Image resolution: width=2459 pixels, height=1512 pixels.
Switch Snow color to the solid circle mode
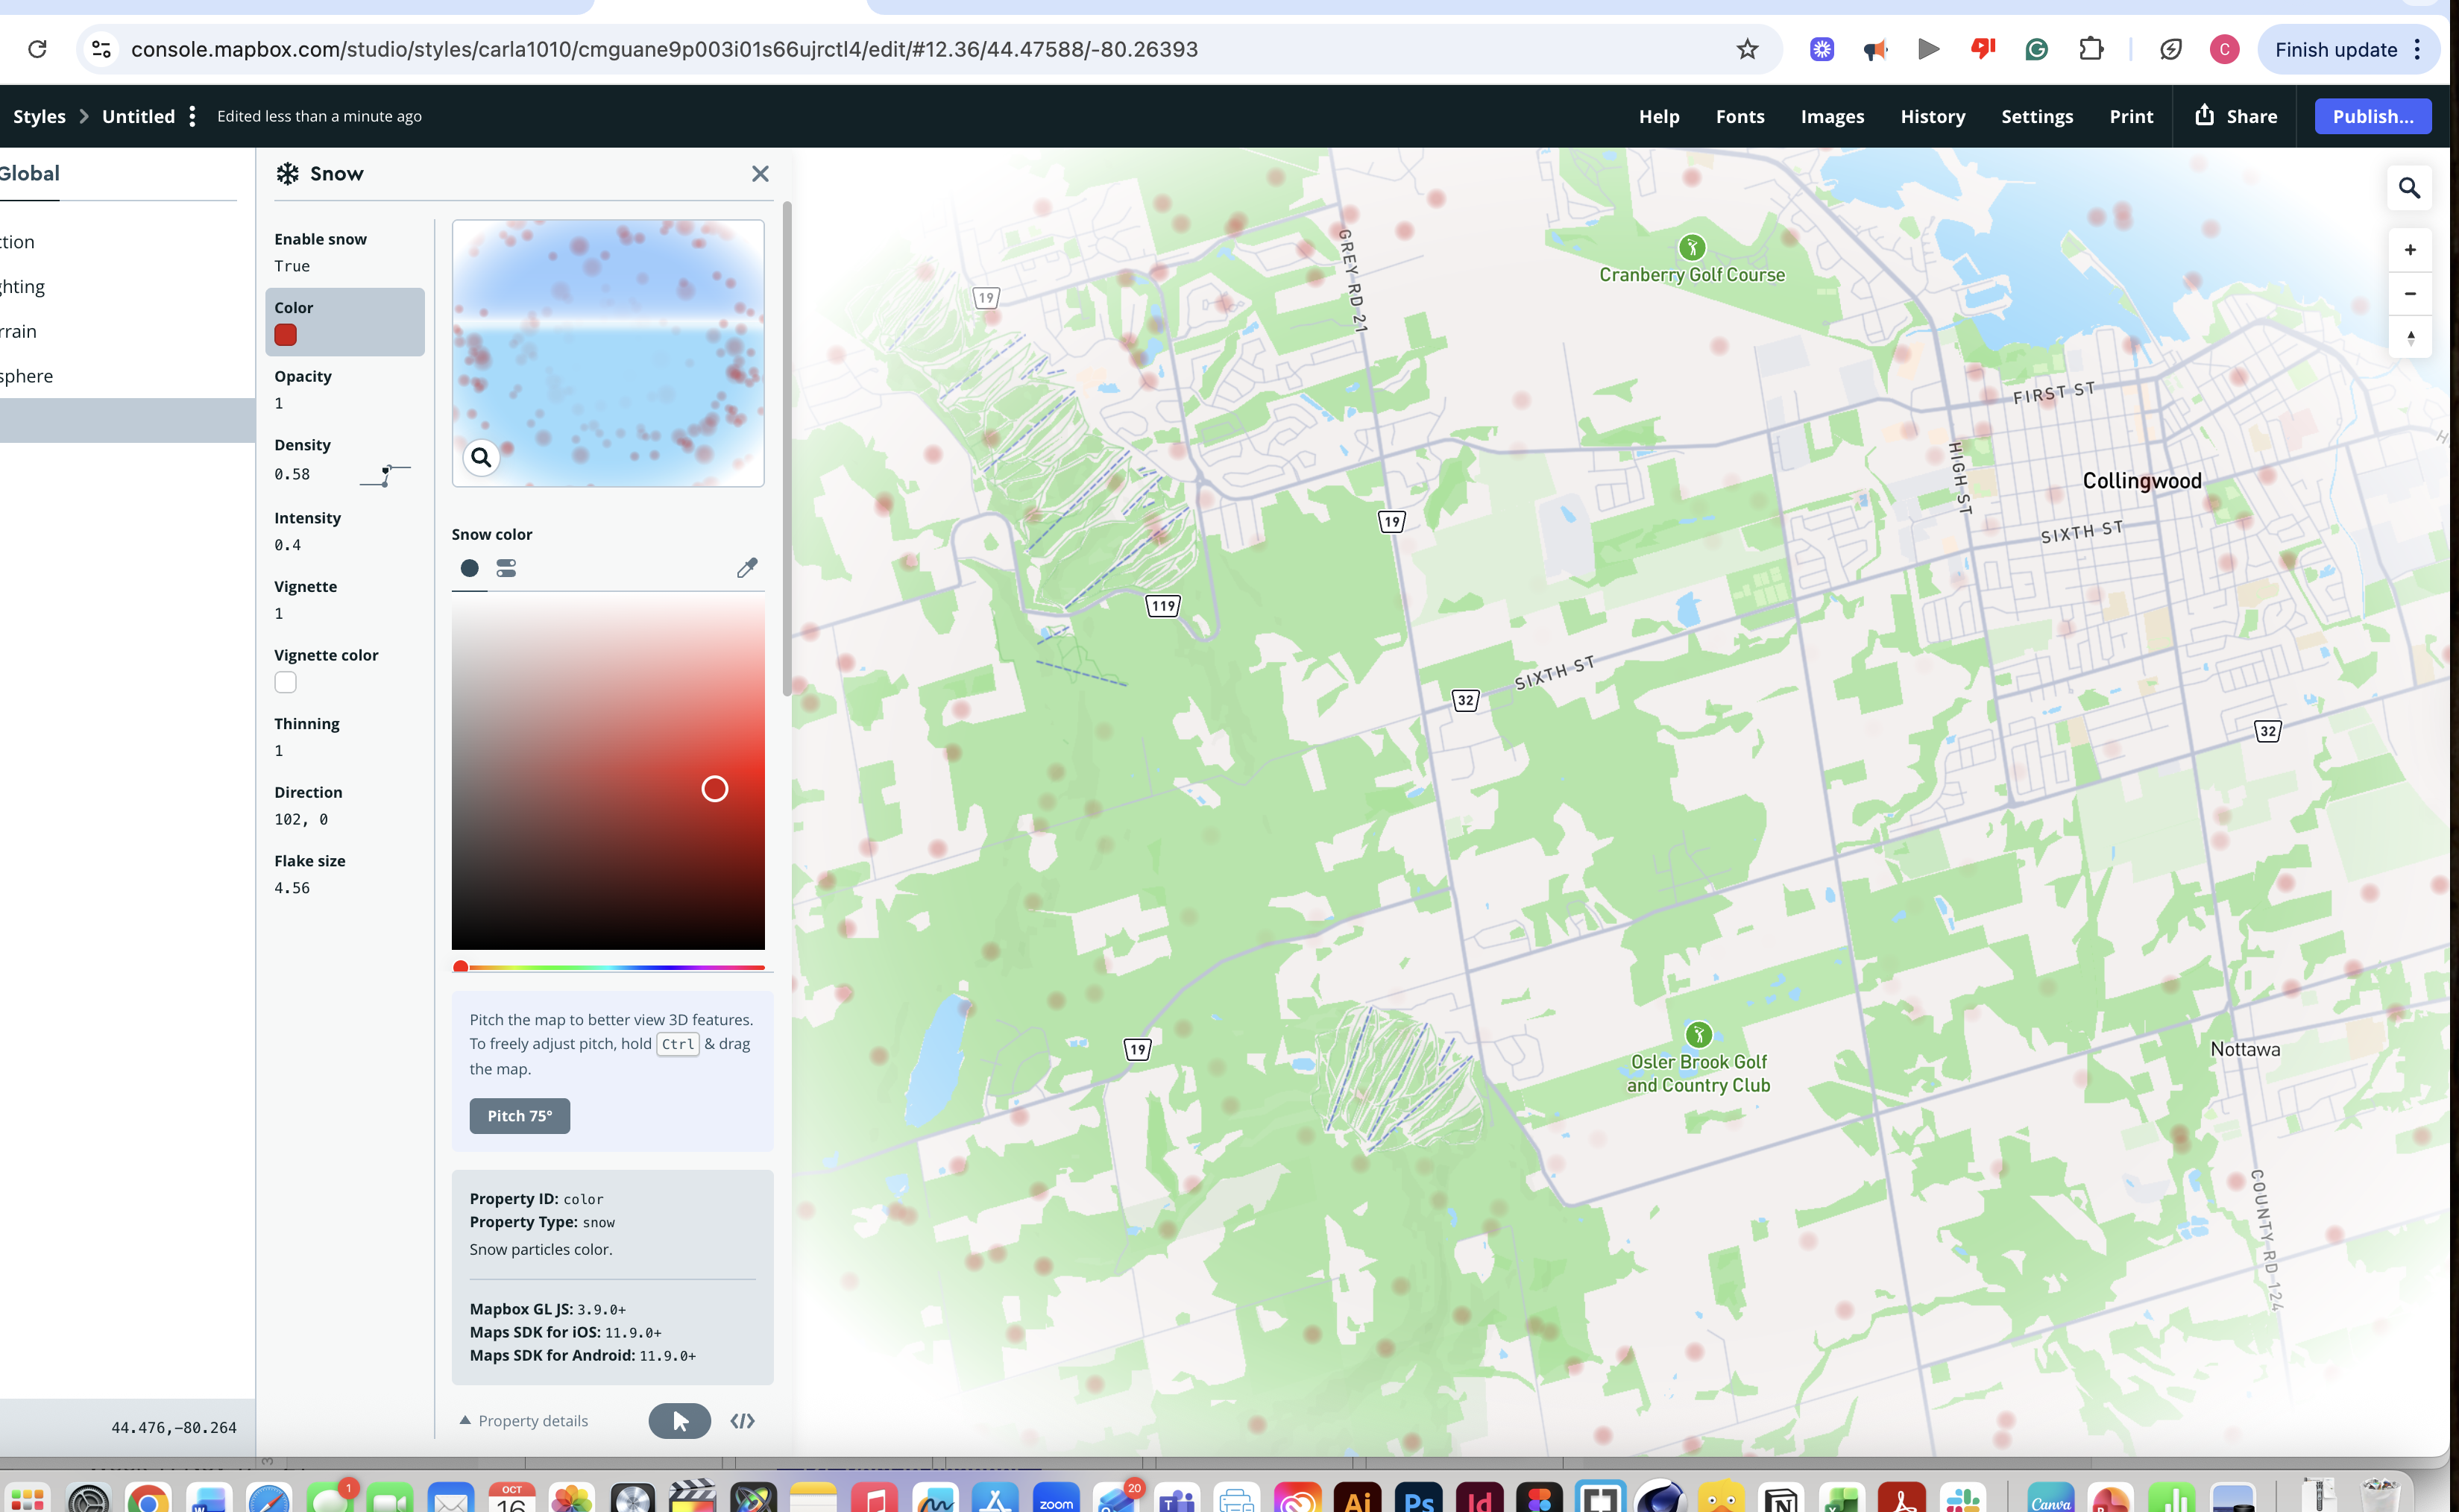tap(470, 567)
